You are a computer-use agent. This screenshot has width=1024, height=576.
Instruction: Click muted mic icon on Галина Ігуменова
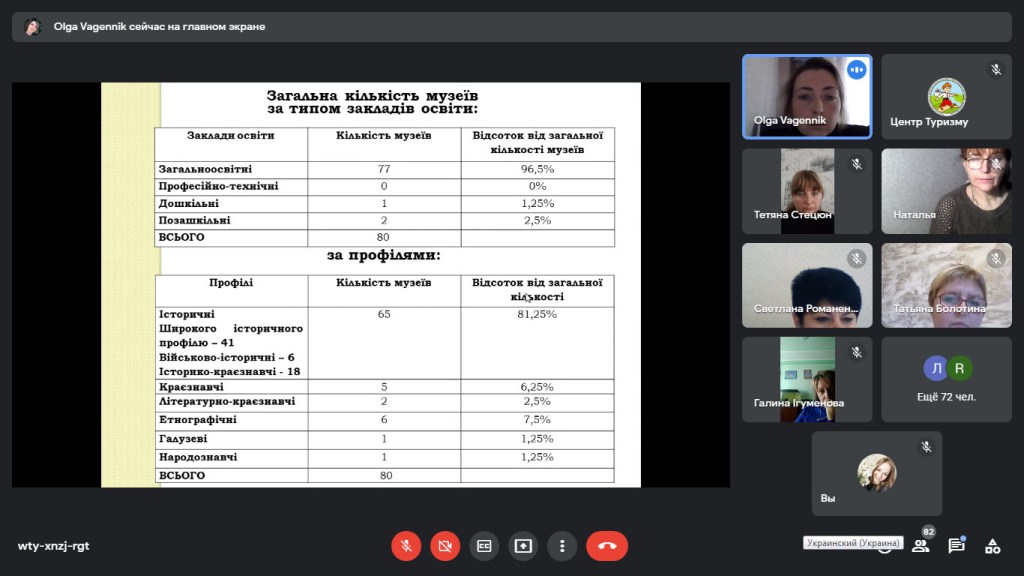(x=856, y=352)
